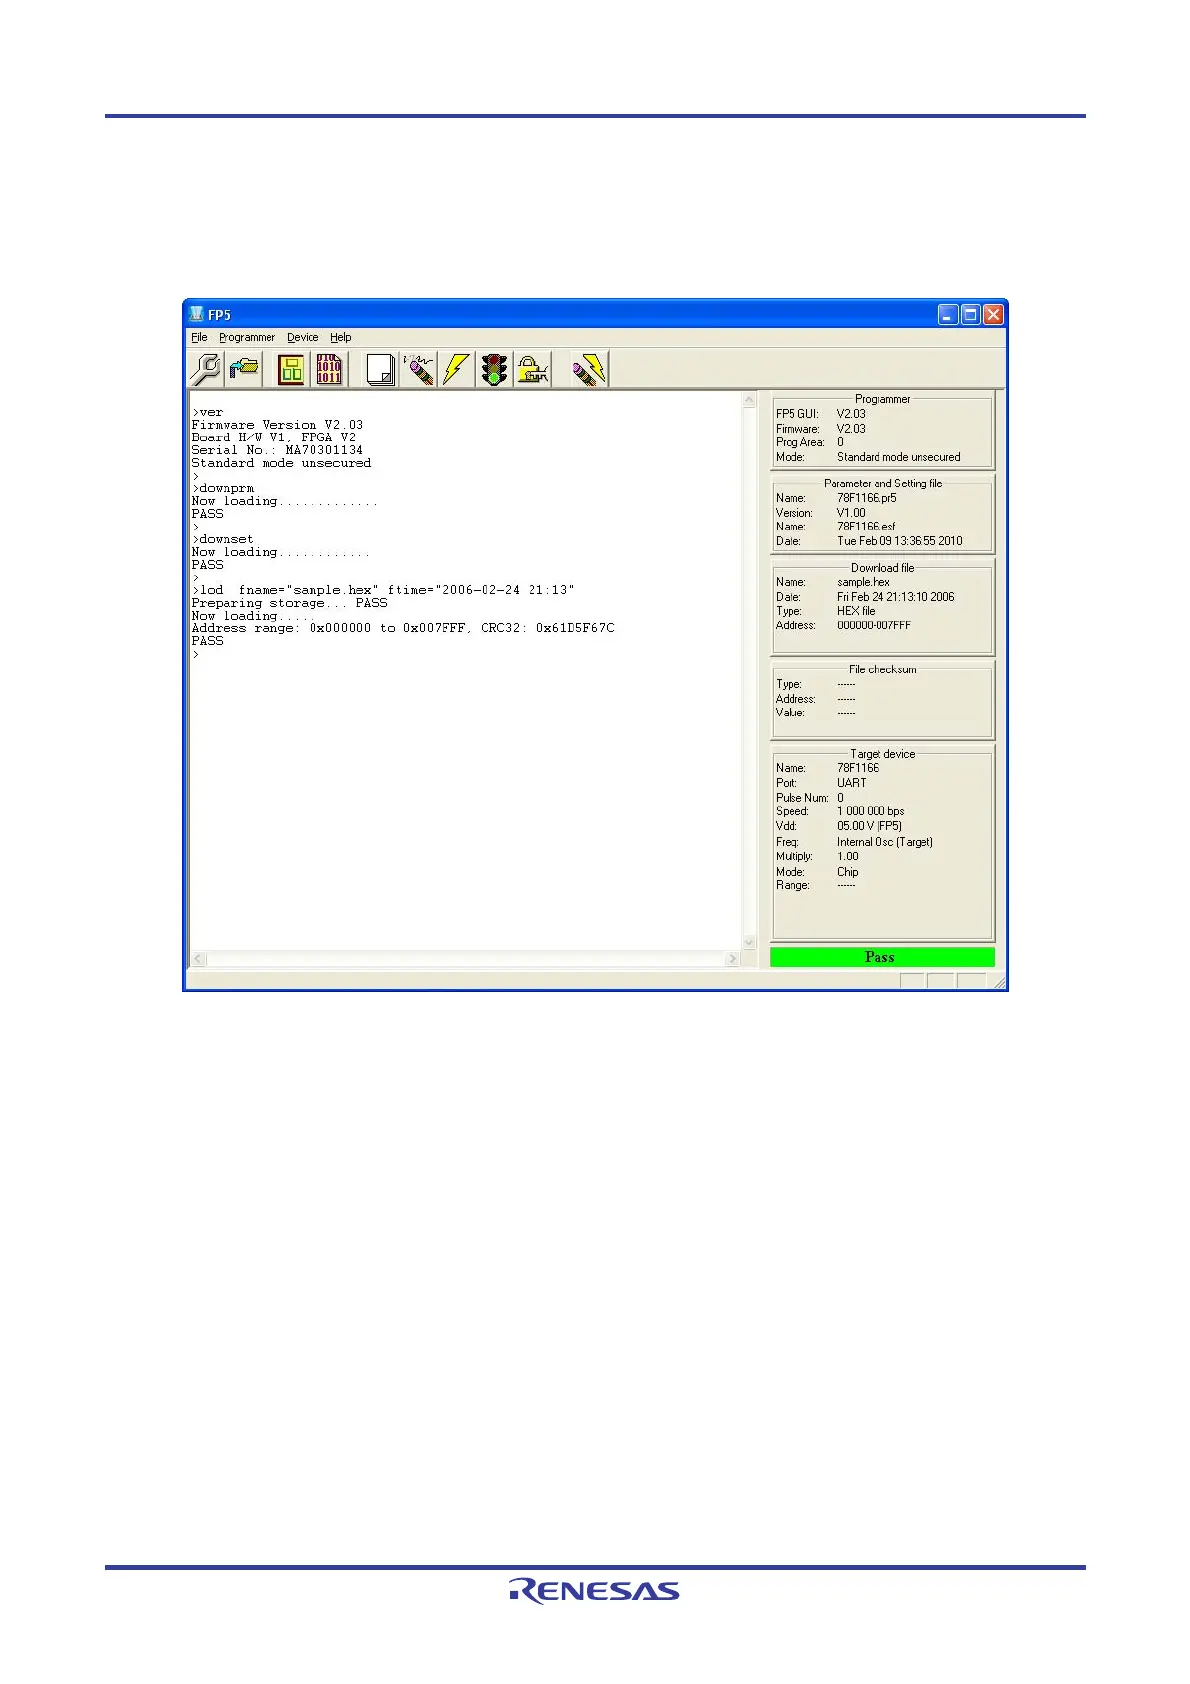Click the console vertical scrollbar down arrow
Viewport: 1190px width, 1684px height.
point(749,942)
